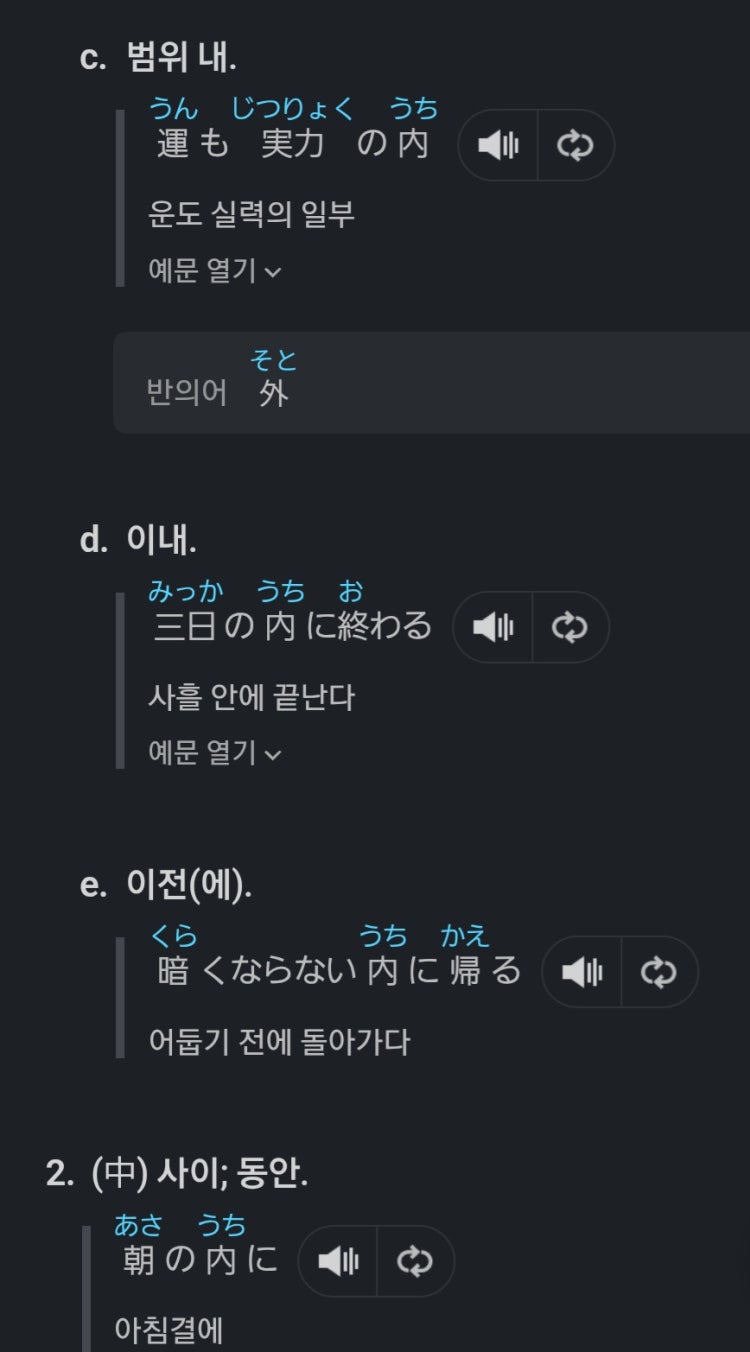The width and height of the screenshot is (750, 1352).
Task: Select the 반의어 label box
Action: point(431,382)
